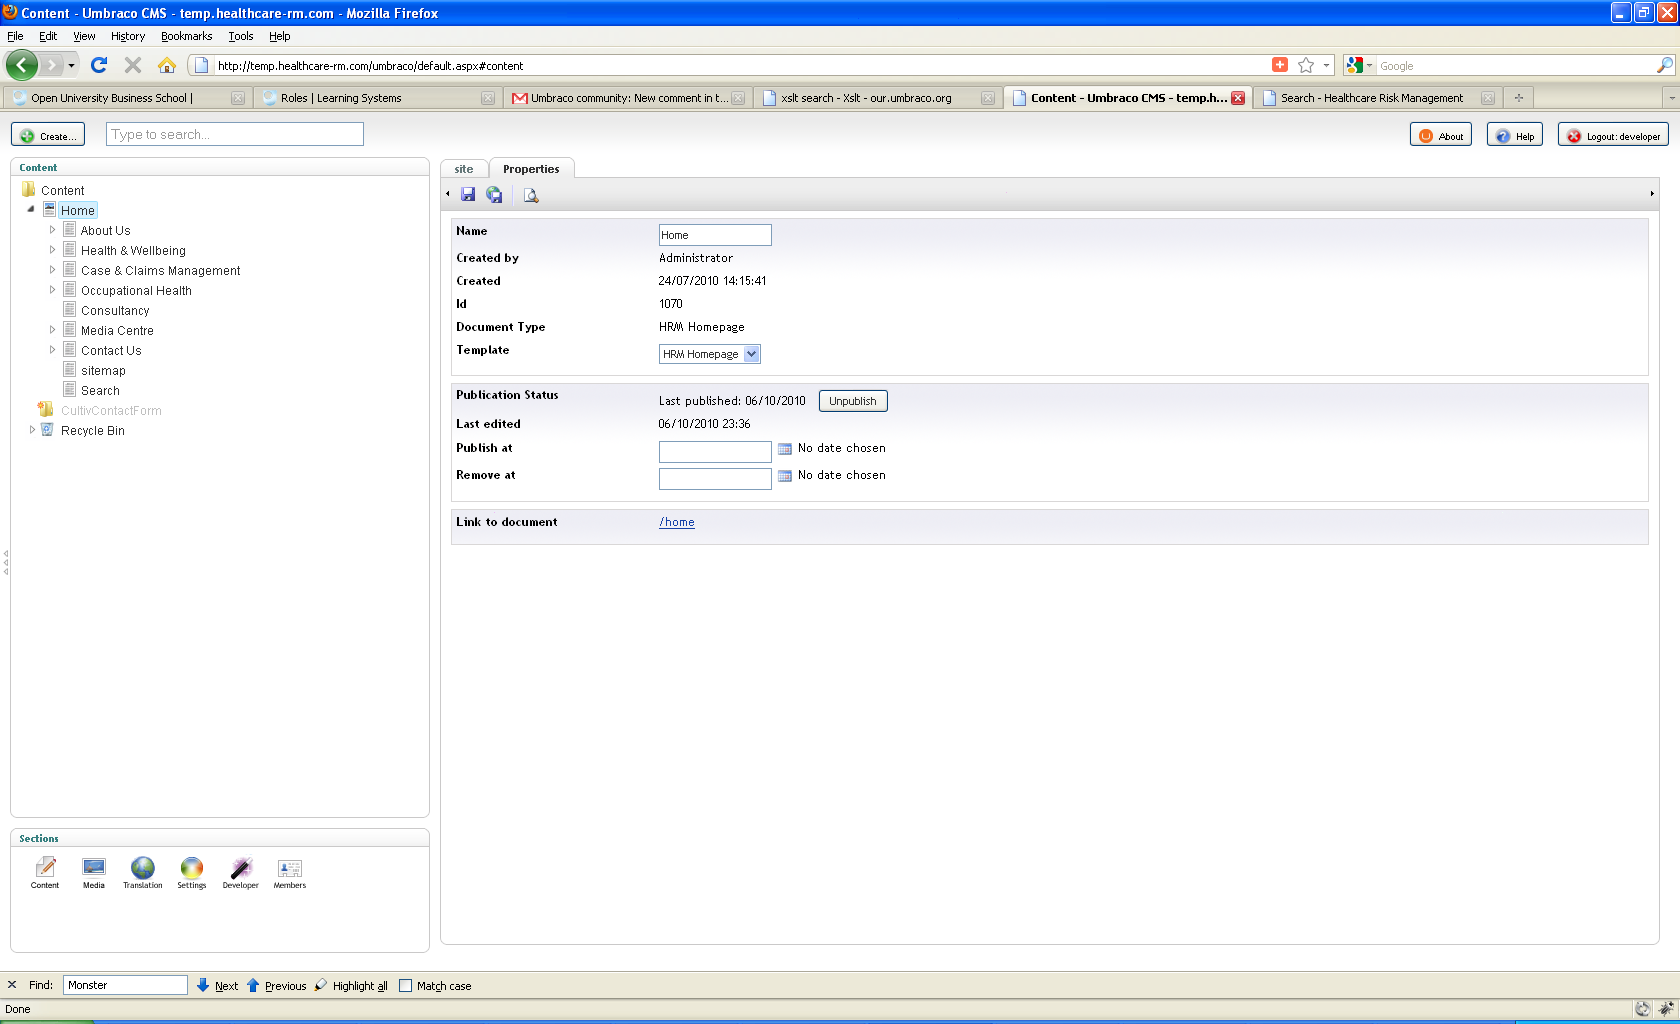The width and height of the screenshot is (1680, 1024).
Task: Expand the Contact Us tree node
Action: (53, 350)
